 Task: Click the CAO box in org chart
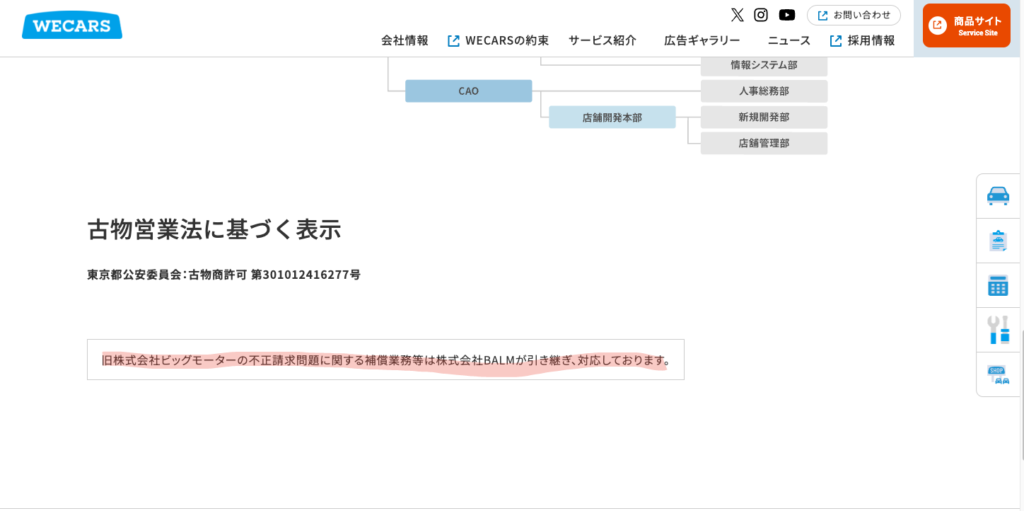(468, 91)
